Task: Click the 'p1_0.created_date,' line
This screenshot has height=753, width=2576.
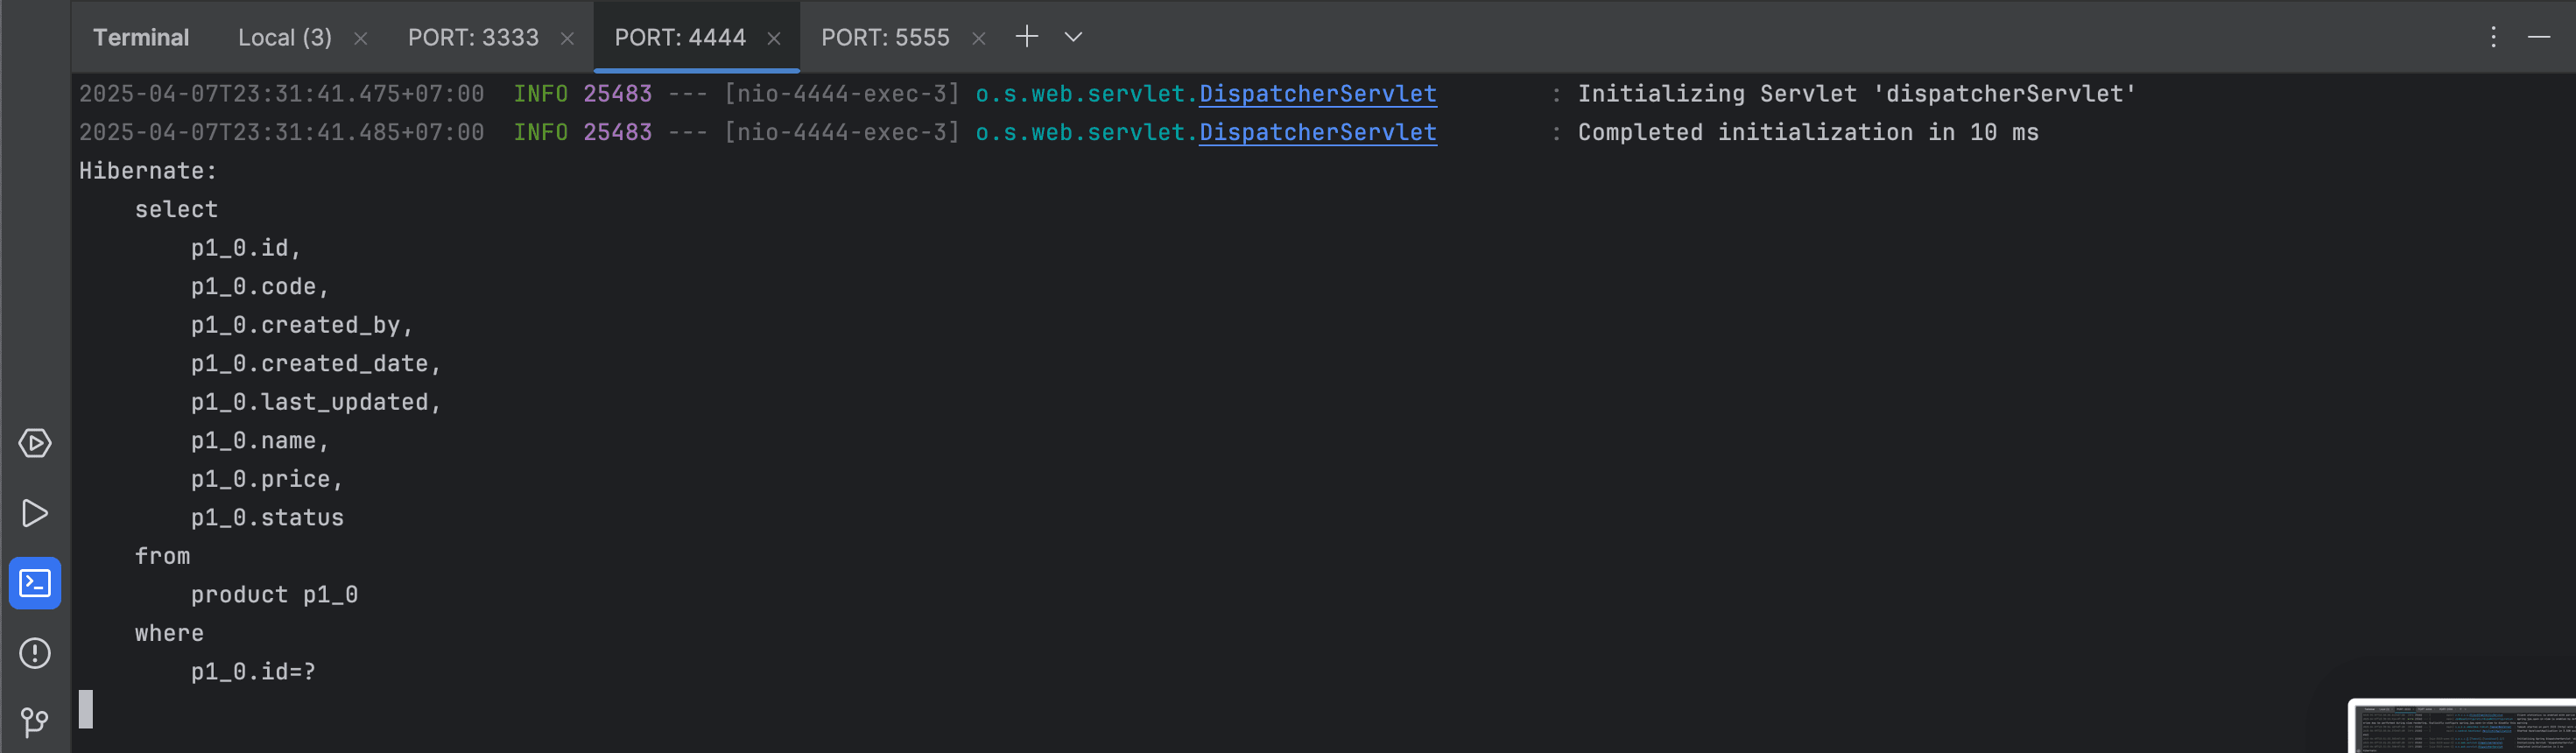Action: pos(316,364)
